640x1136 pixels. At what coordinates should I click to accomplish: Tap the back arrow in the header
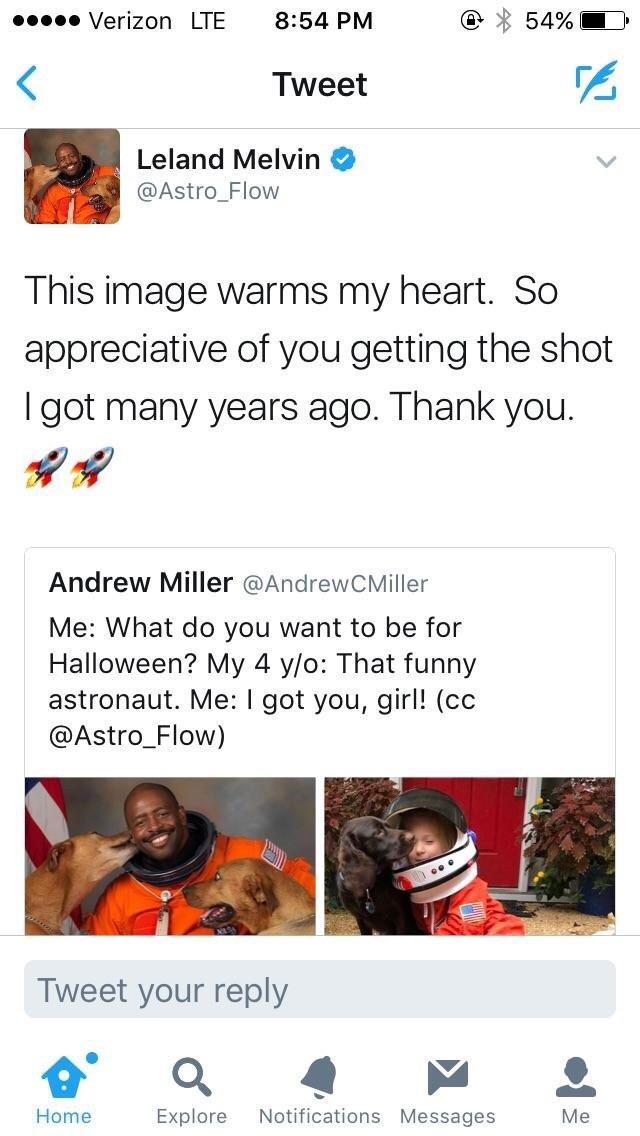pos(26,84)
